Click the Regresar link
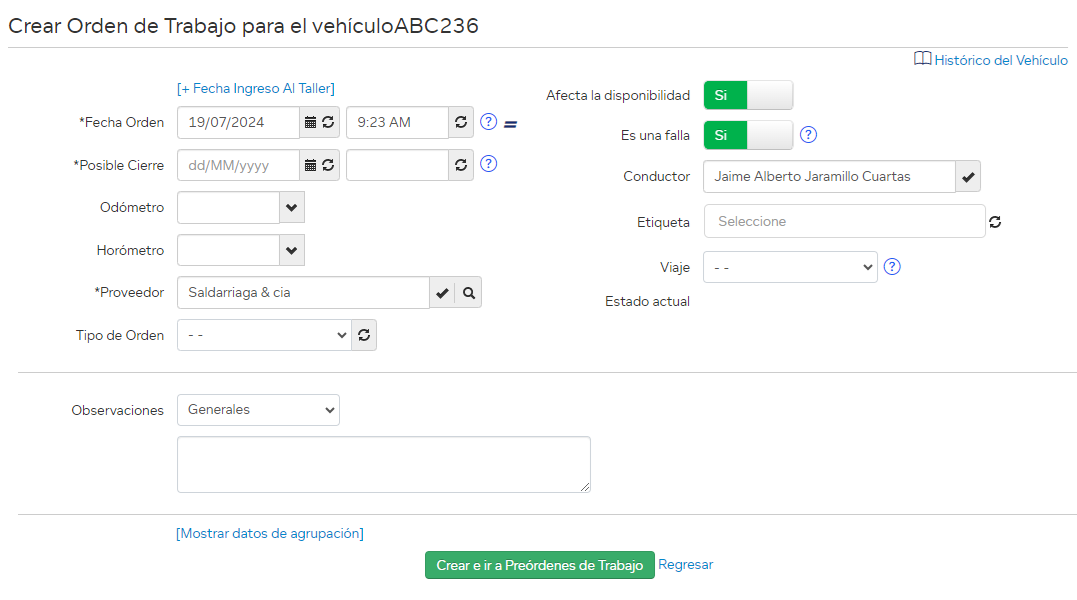1077x600 pixels. pyautogui.click(x=686, y=565)
